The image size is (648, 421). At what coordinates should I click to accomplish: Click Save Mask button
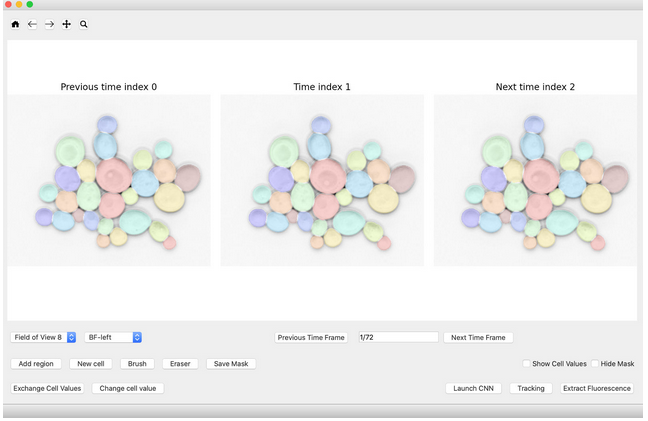tap(231, 364)
